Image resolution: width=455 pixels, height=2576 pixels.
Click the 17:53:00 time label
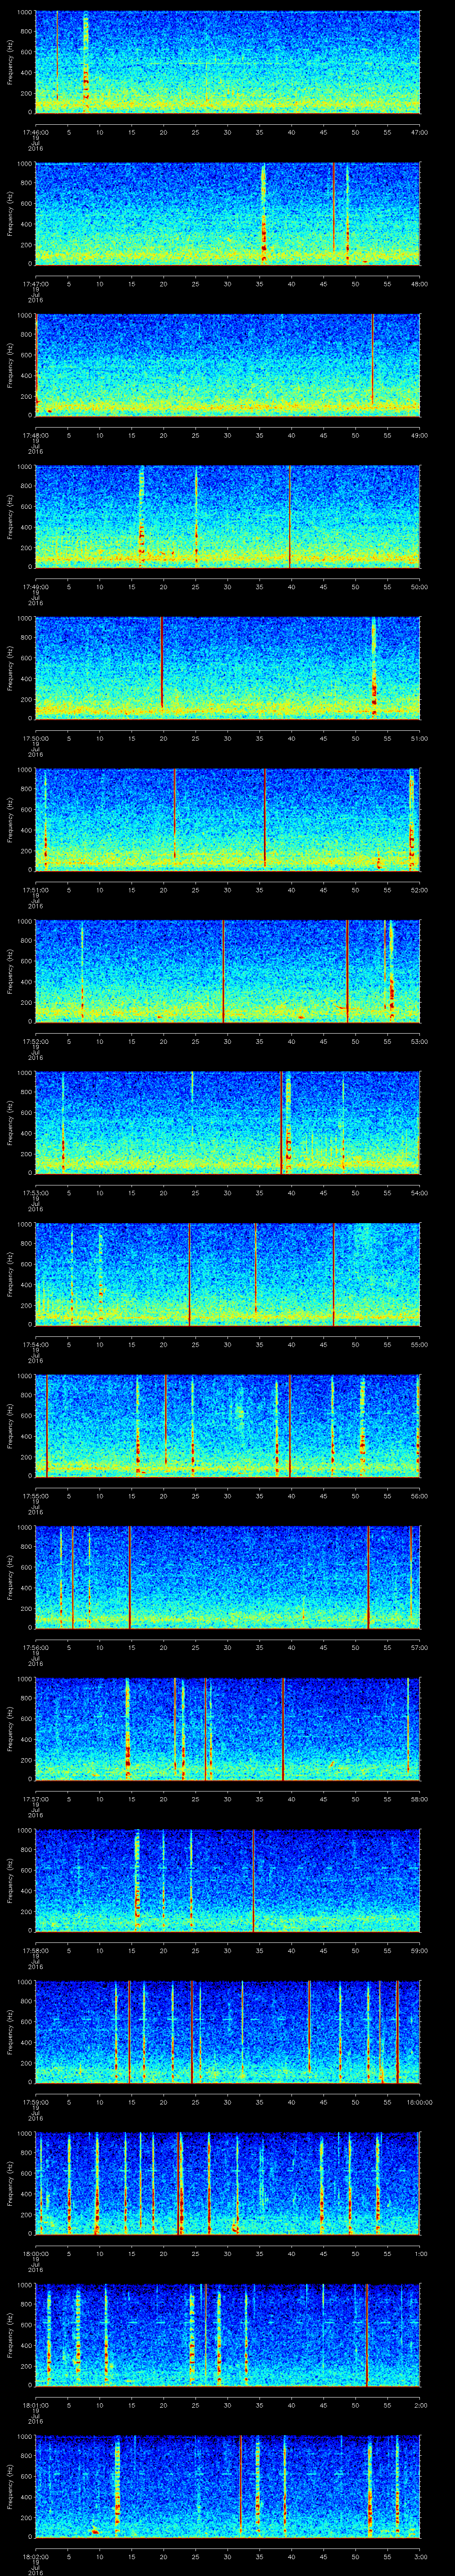pyautogui.click(x=35, y=1193)
